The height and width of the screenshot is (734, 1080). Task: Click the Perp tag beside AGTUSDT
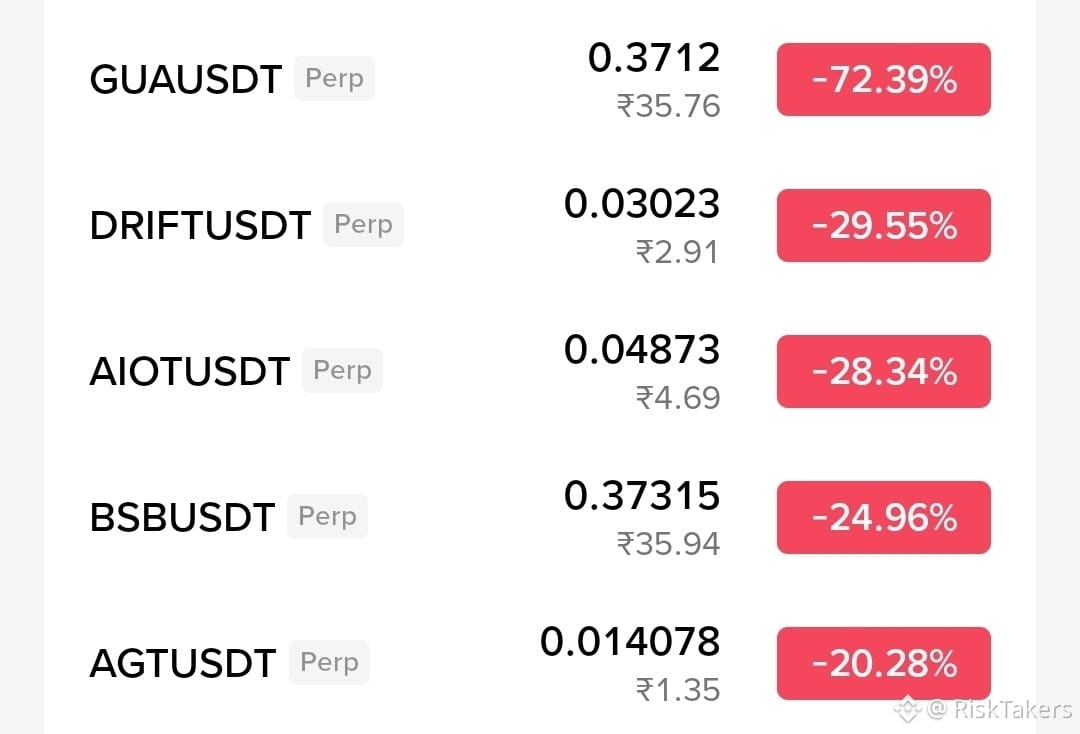pyautogui.click(x=329, y=662)
